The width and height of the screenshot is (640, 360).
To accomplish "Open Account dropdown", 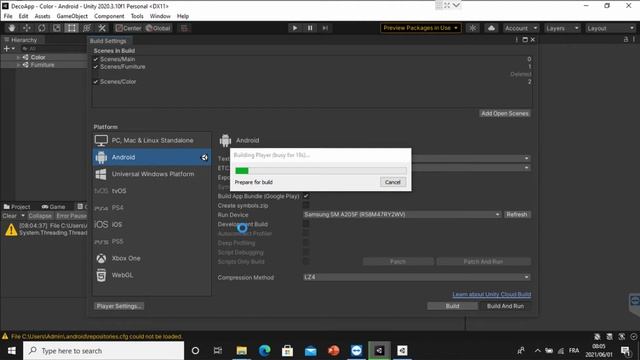I will 520,28.
